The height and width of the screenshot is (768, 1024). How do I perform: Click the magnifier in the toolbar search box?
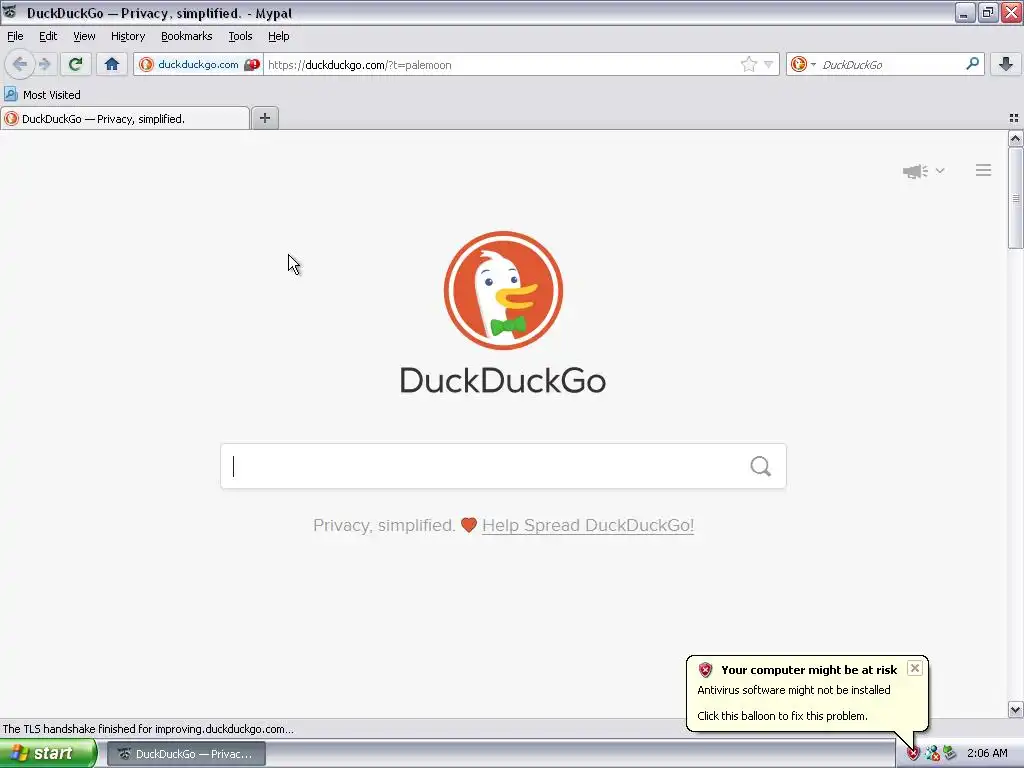pos(972,63)
